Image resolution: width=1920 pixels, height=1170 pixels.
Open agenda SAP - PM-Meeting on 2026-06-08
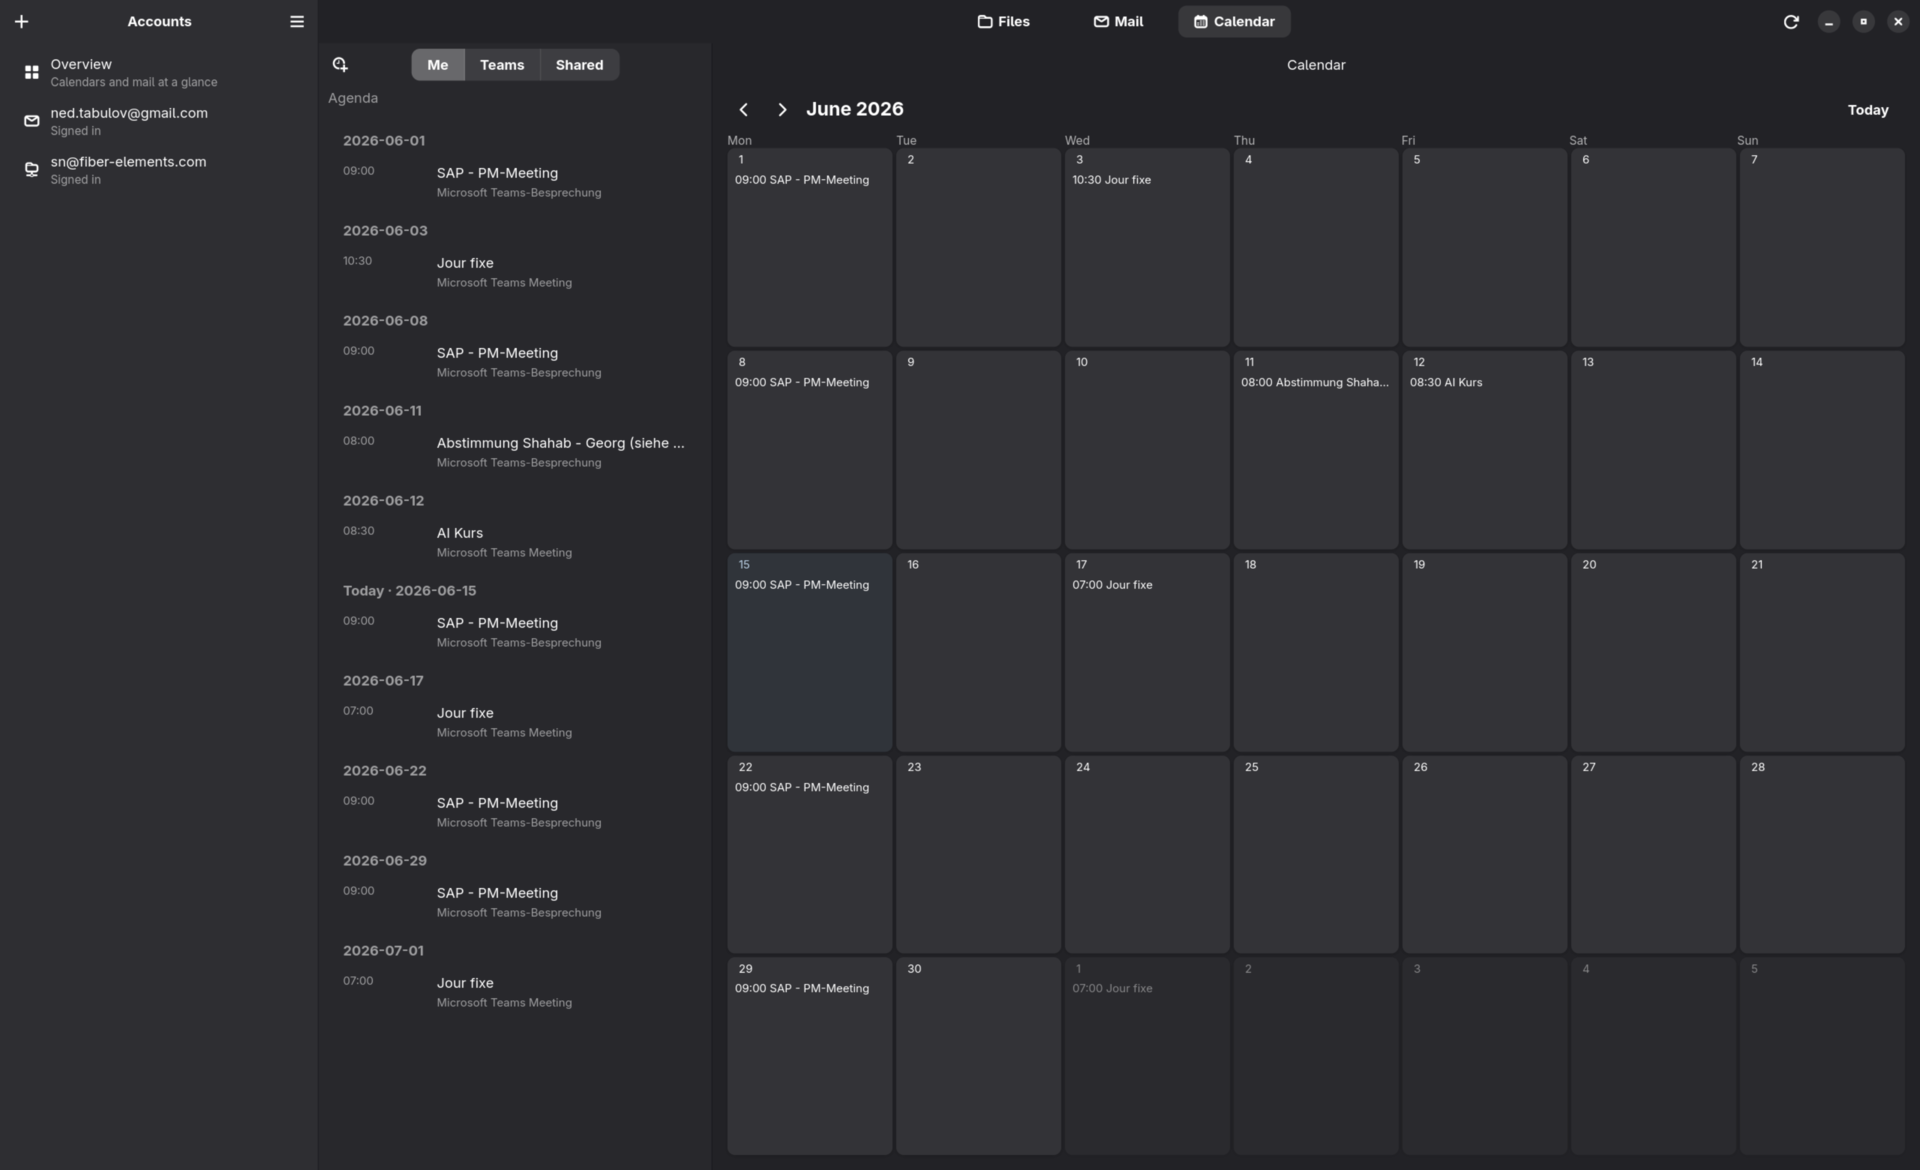[514, 361]
